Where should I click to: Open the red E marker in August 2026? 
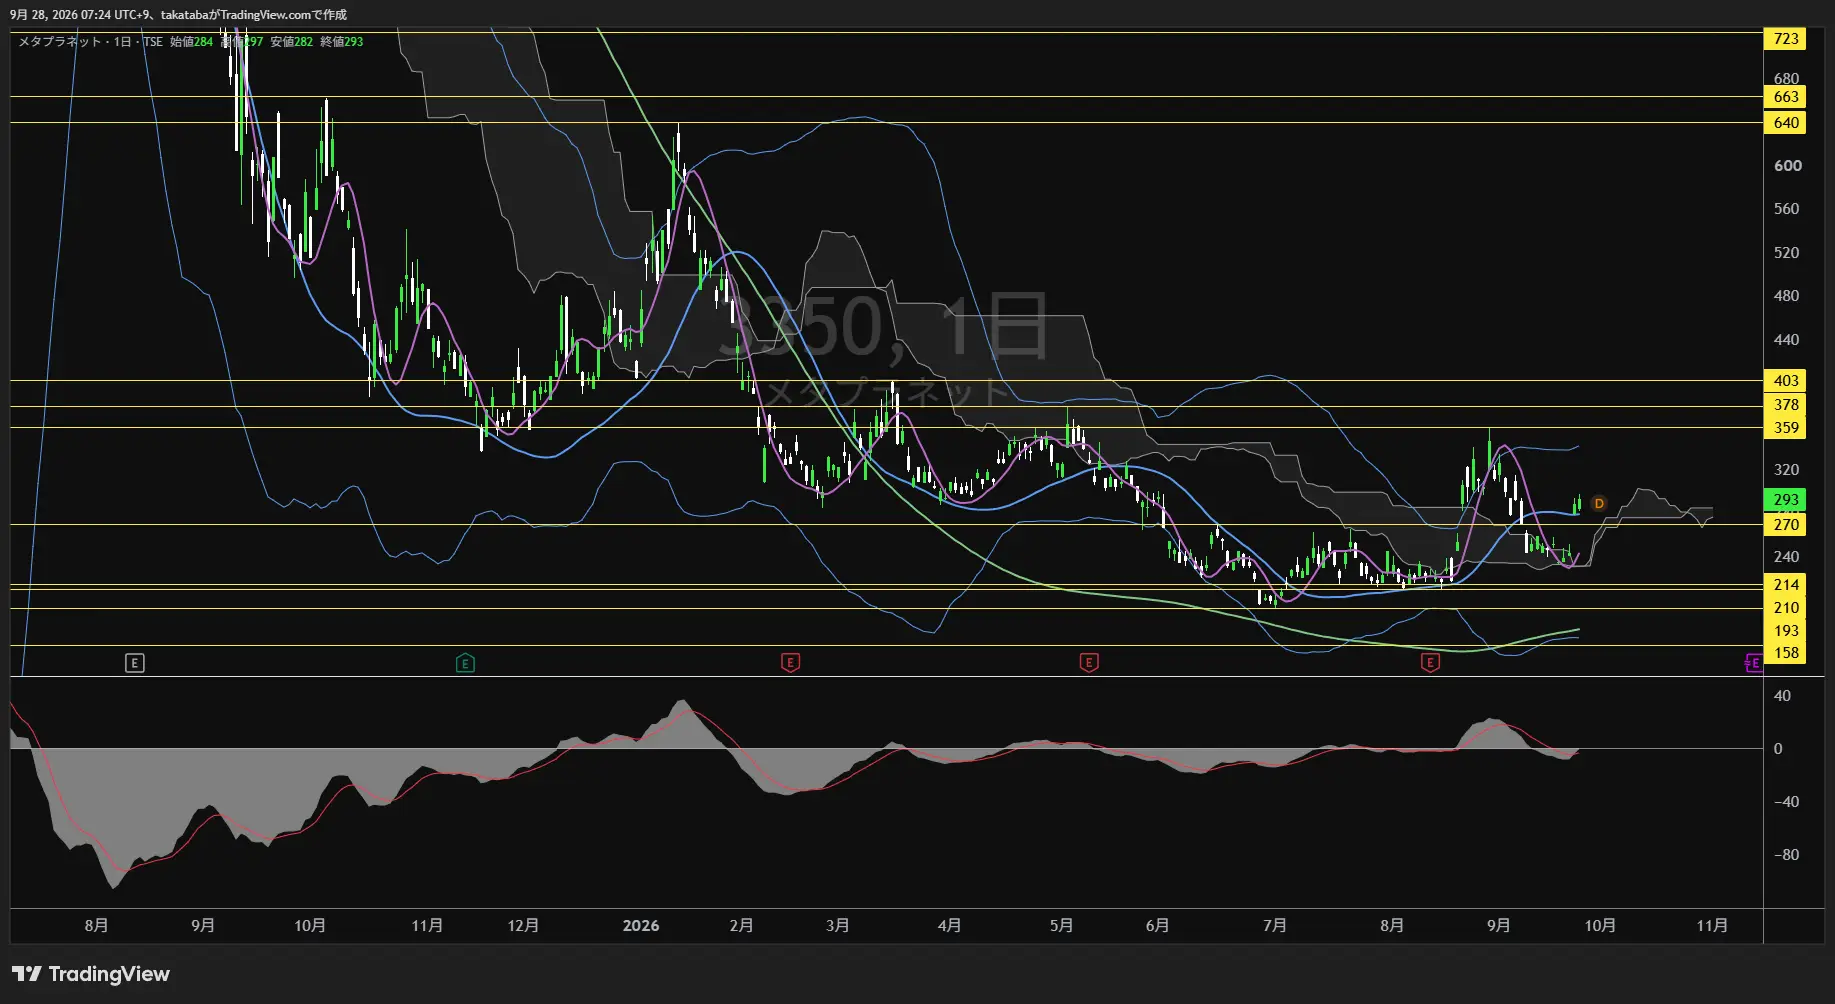(1430, 662)
